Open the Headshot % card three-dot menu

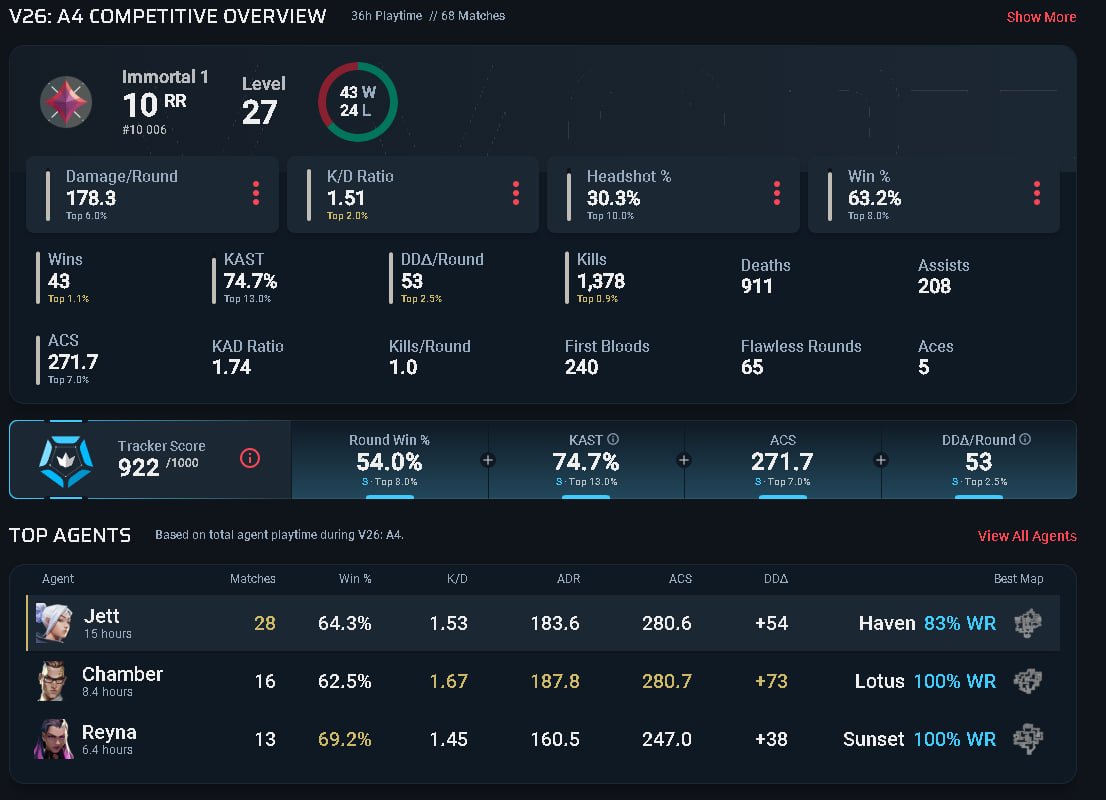click(x=777, y=193)
